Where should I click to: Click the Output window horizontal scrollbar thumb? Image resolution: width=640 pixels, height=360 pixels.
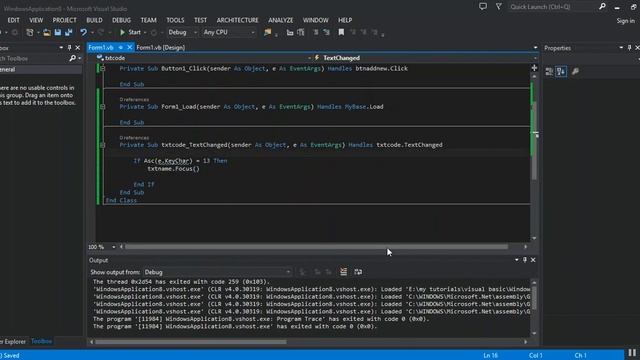click(191, 342)
